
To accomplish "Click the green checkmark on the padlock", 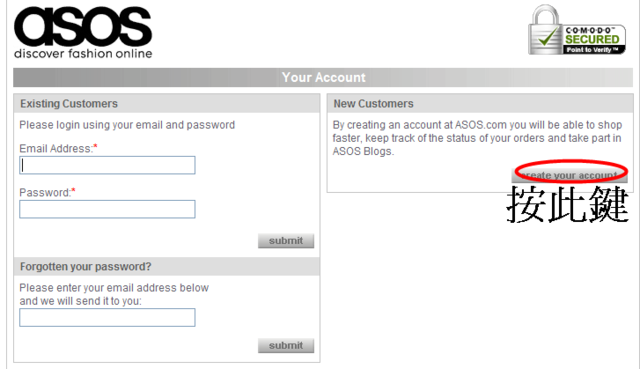I will tap(549, 37).
